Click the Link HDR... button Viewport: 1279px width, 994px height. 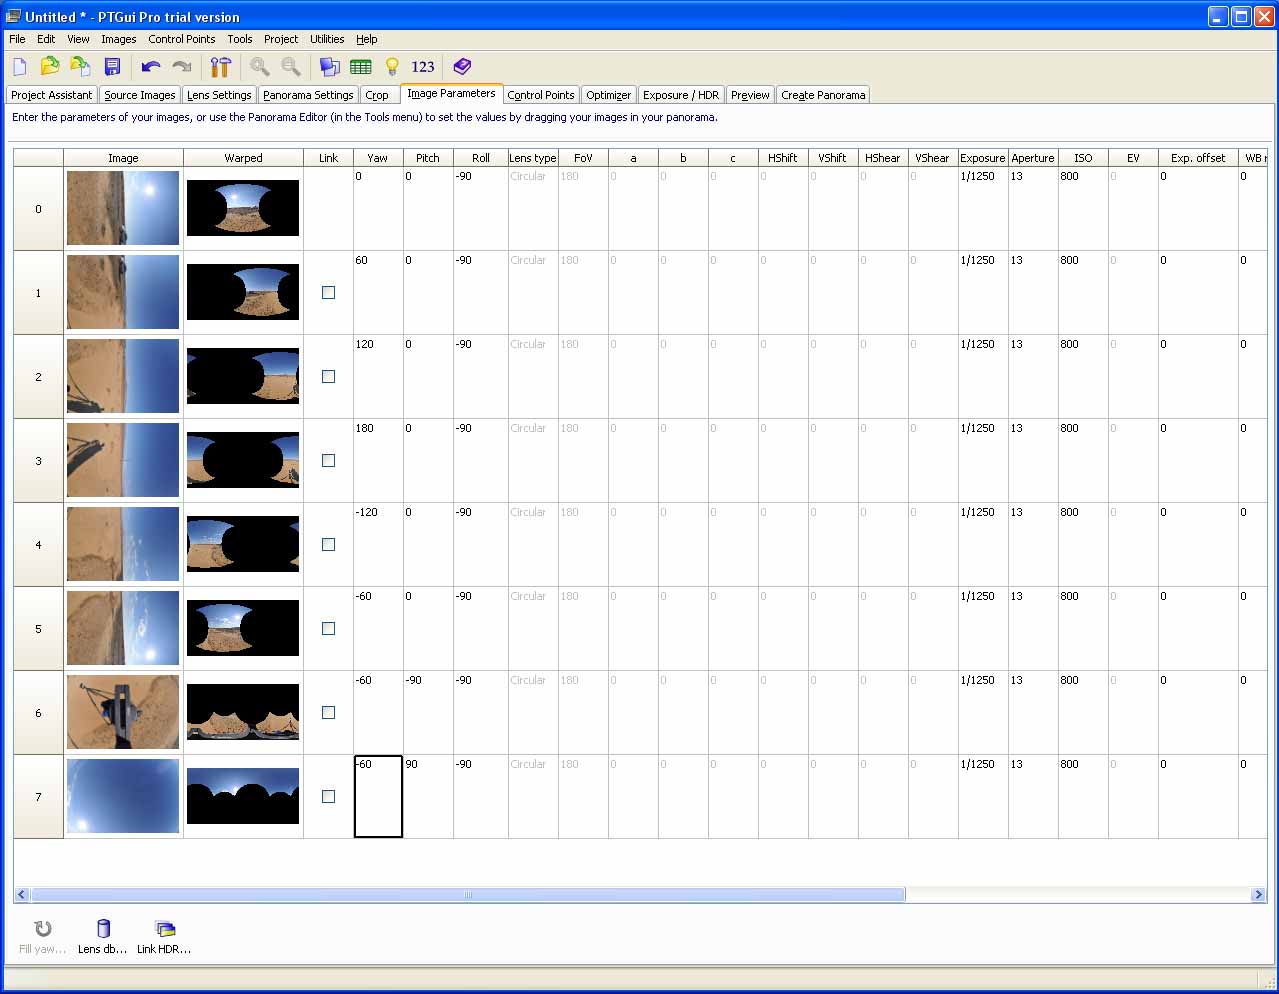[164, 937]
